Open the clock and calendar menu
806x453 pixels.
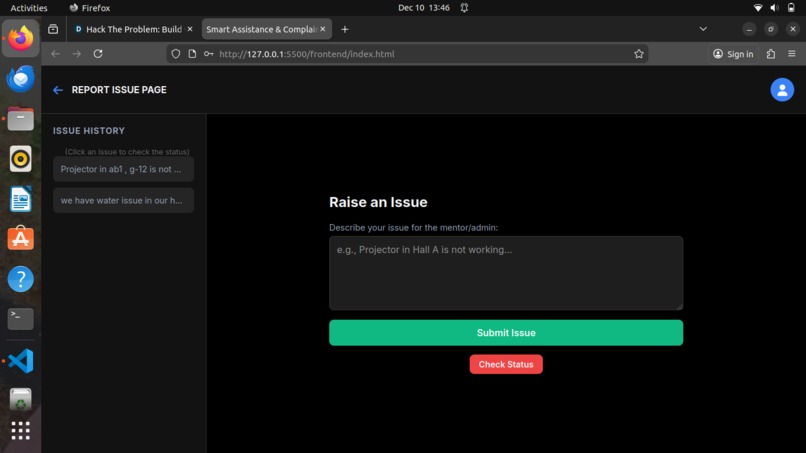[x=424, y=8]
